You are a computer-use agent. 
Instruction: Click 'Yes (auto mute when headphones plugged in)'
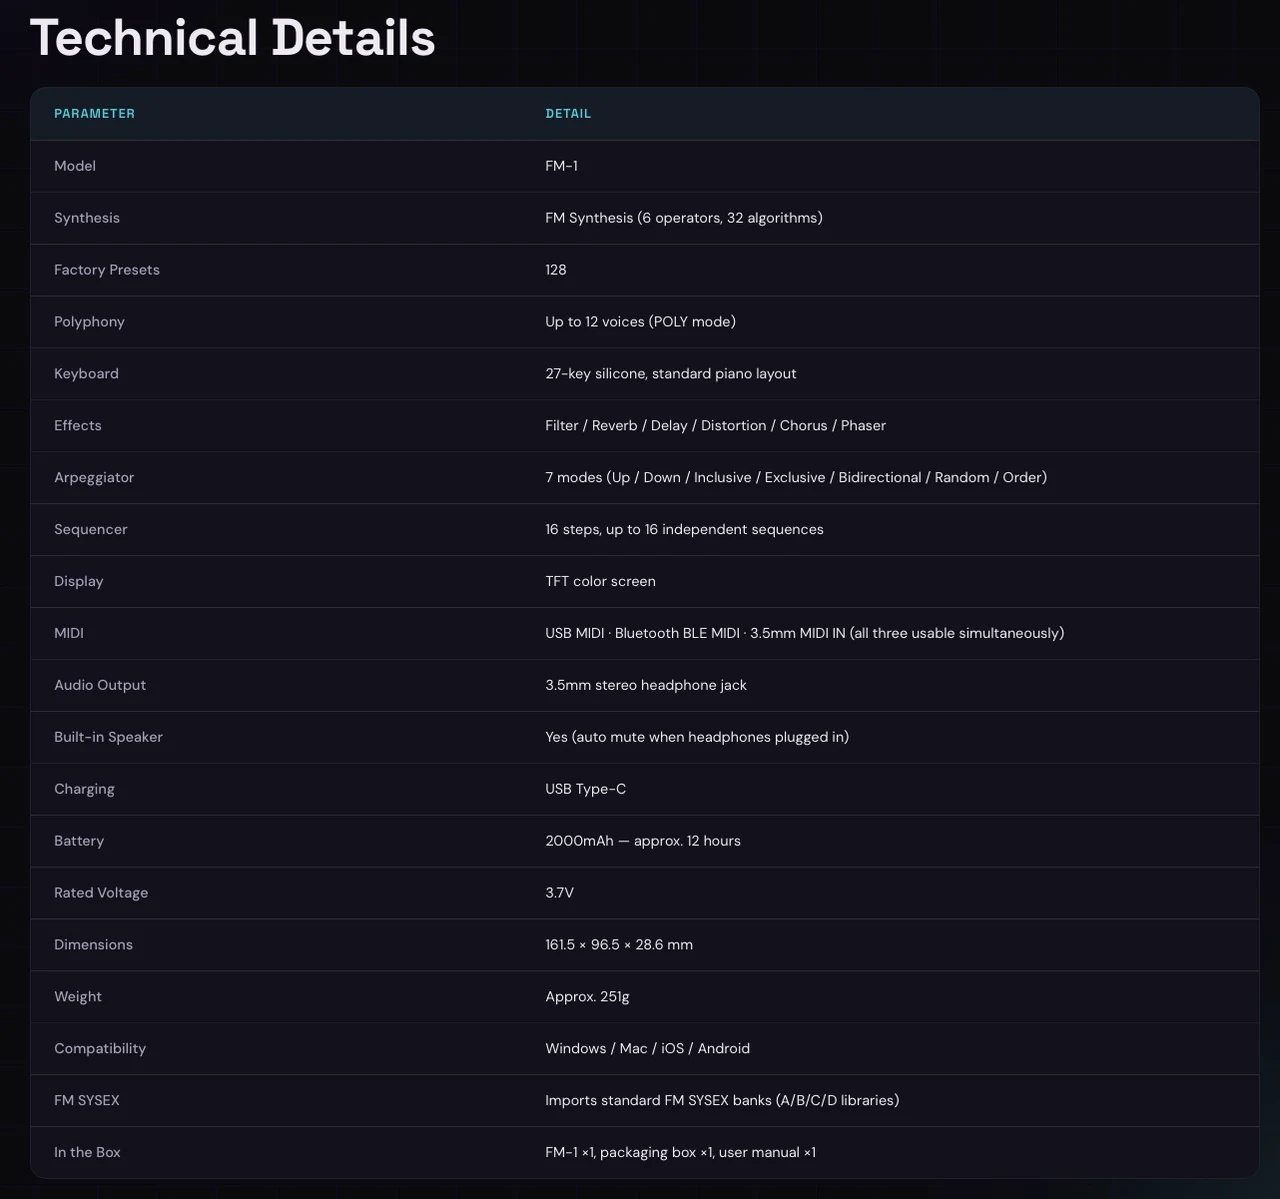click(x=697, y=738)
